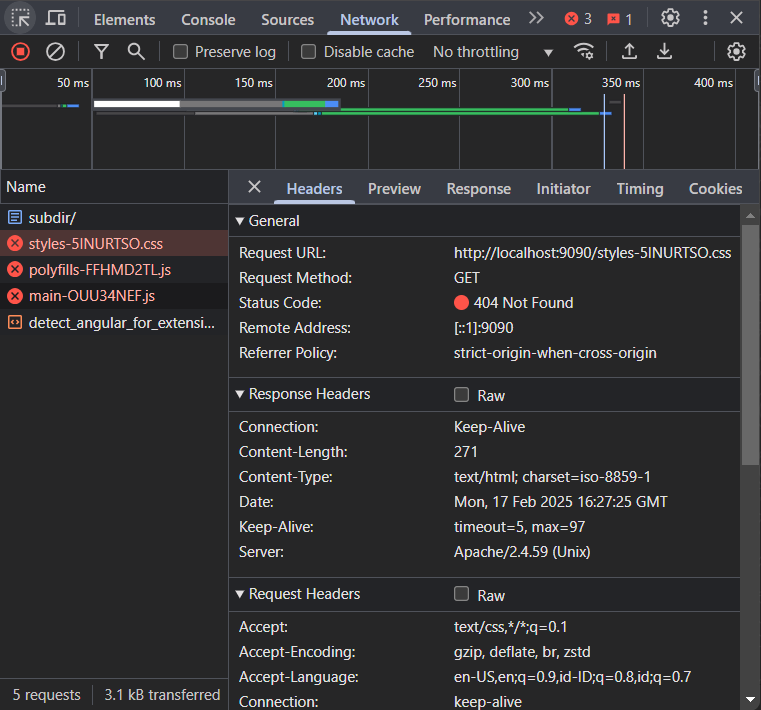Open network search magnifier icon
This screenshot has height=710, width=761.
point(136,52)
